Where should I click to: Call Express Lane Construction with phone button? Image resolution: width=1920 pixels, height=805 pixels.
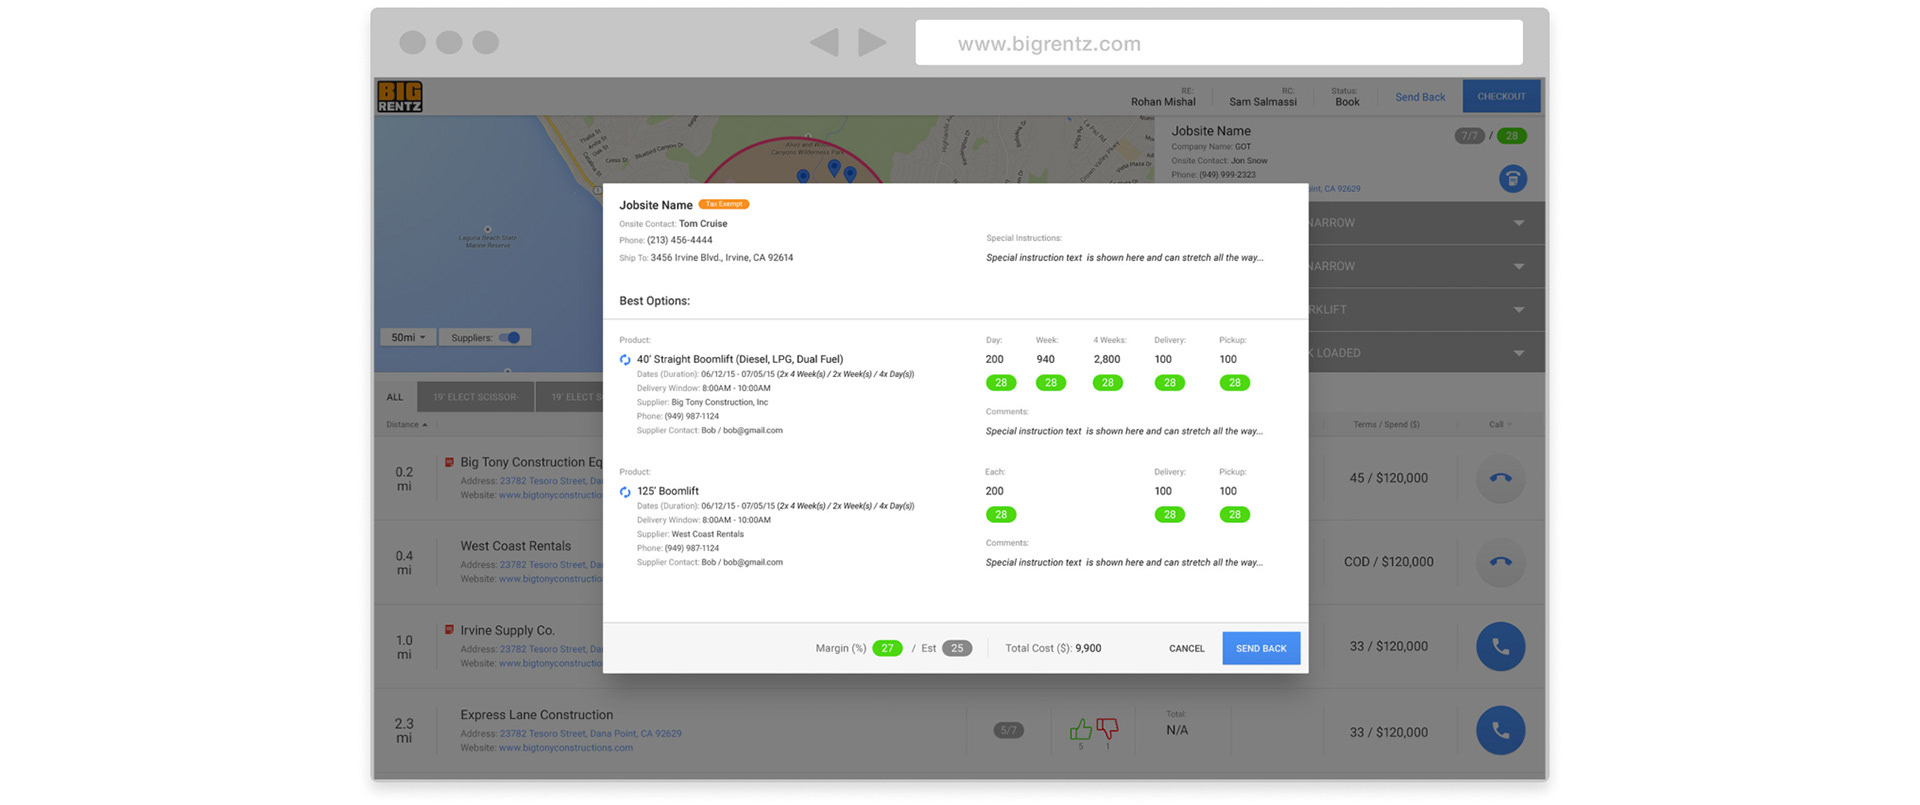(x=1500, y=730)
